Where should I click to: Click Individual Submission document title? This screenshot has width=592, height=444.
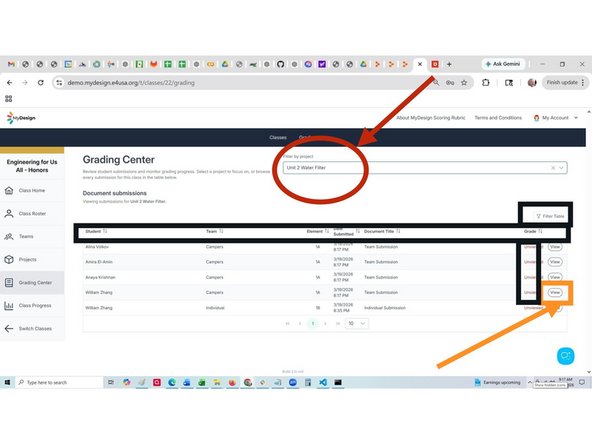(x=385, y=308)
